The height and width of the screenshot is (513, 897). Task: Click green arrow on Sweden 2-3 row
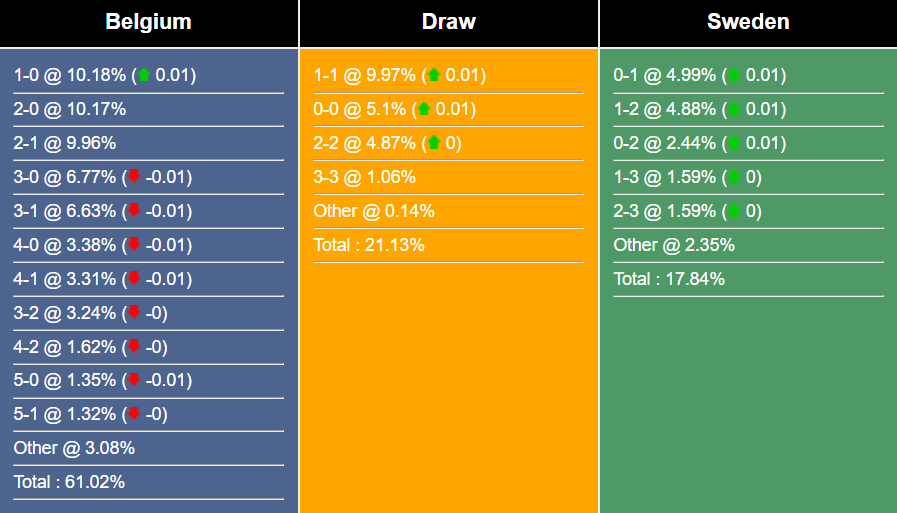pyautogui.click(x=735, y=211)
